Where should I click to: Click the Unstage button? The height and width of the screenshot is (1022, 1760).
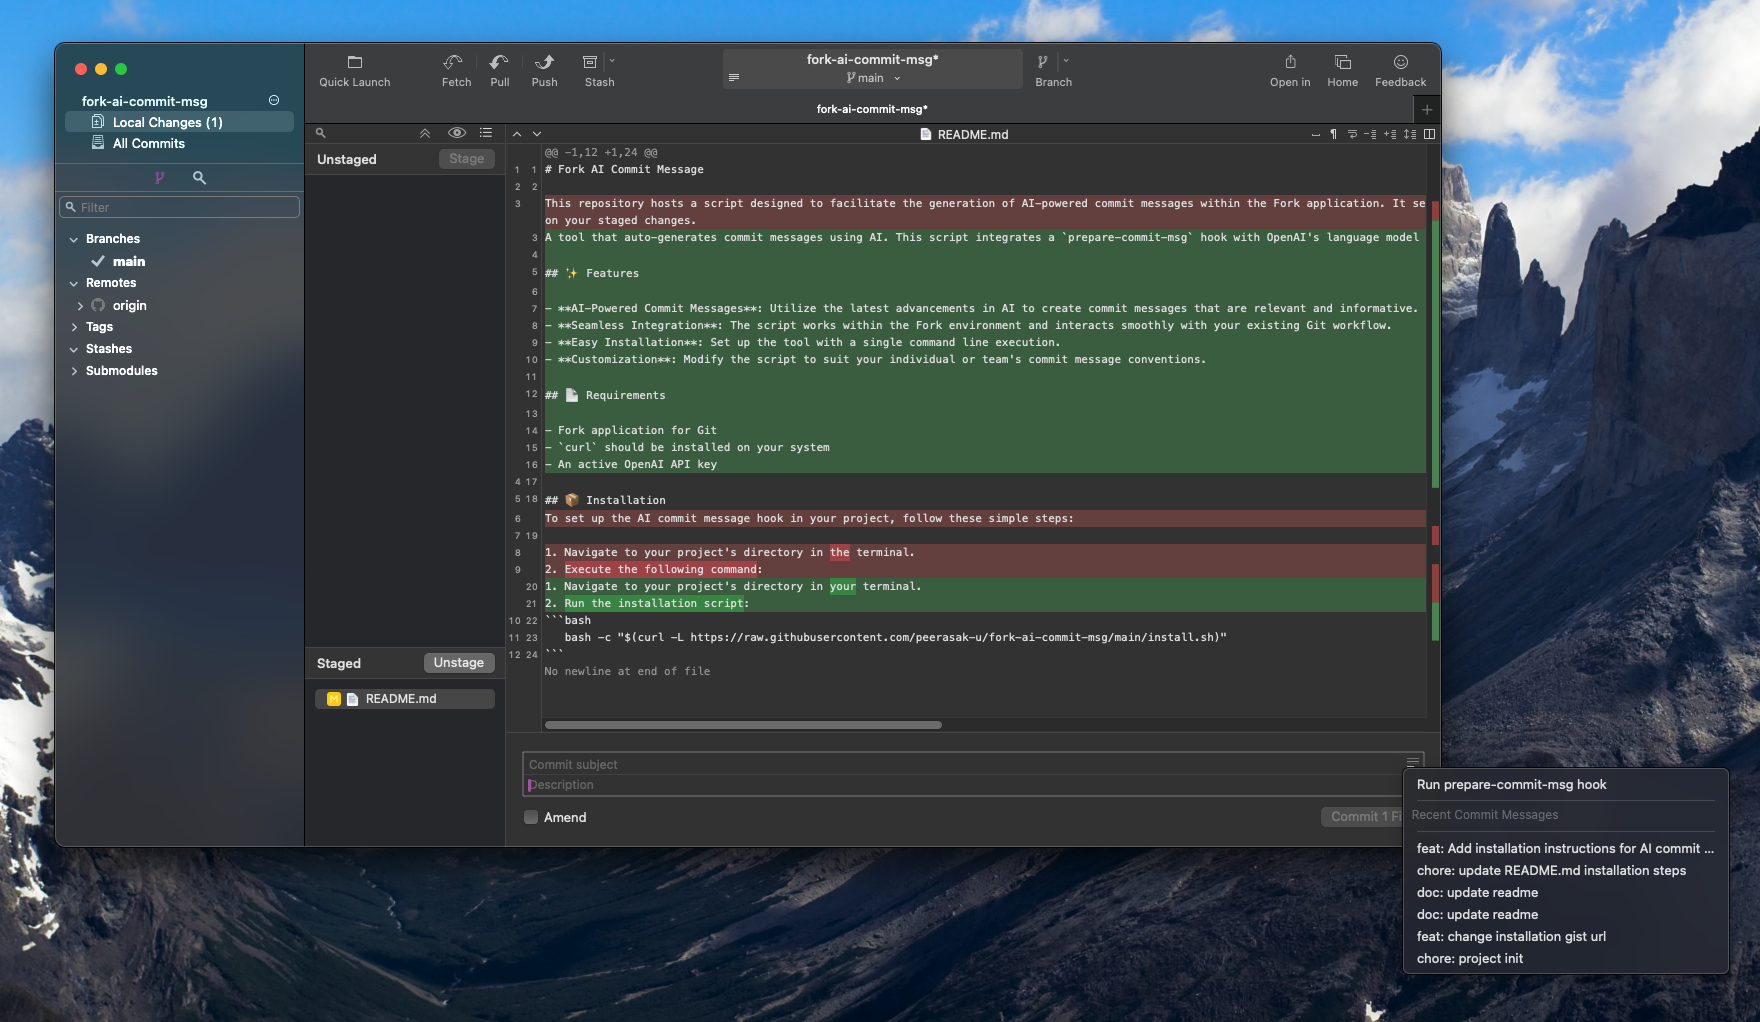[x=459, y=663]
